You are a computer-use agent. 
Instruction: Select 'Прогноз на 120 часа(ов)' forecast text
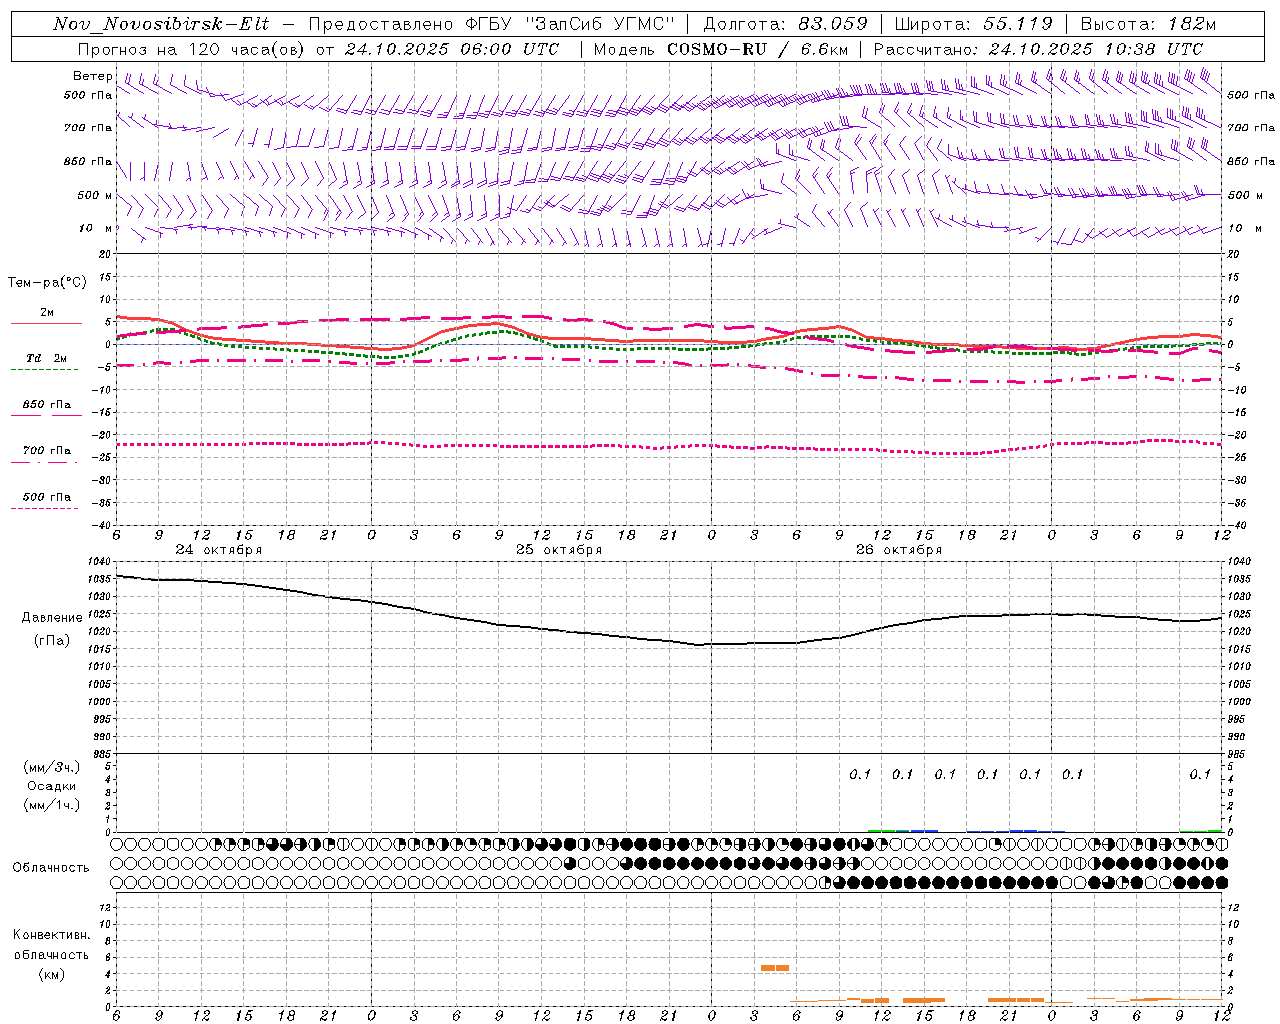(192, 49)
